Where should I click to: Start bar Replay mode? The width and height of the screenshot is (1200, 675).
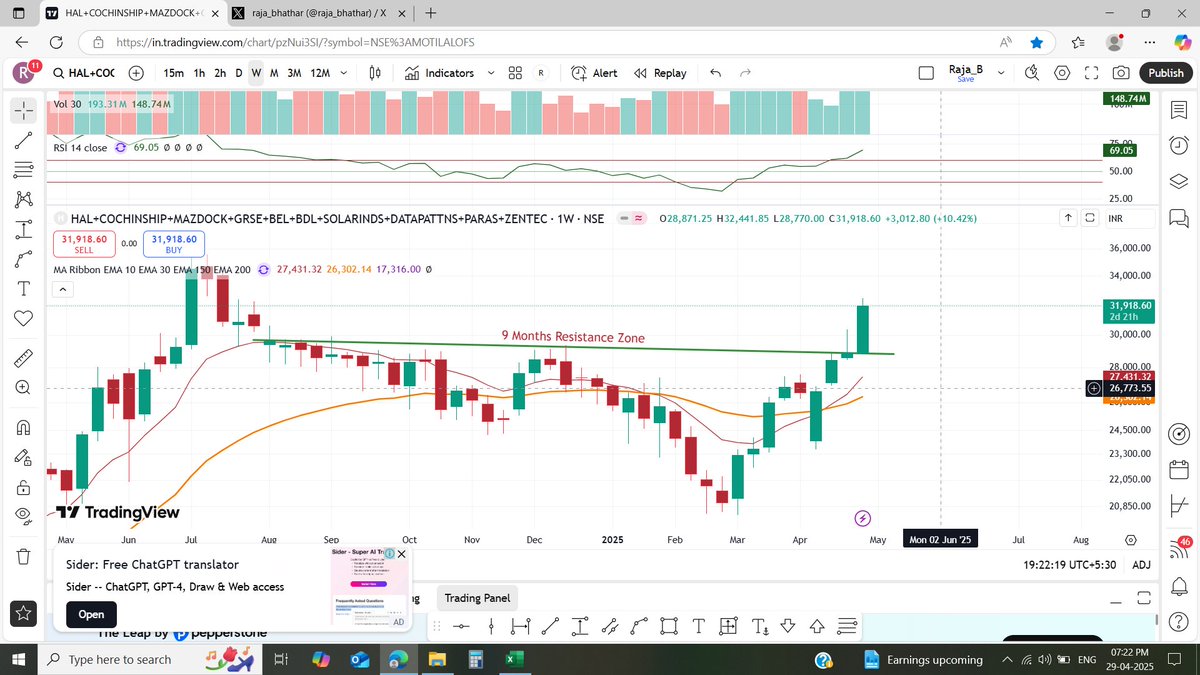point(660,73)
